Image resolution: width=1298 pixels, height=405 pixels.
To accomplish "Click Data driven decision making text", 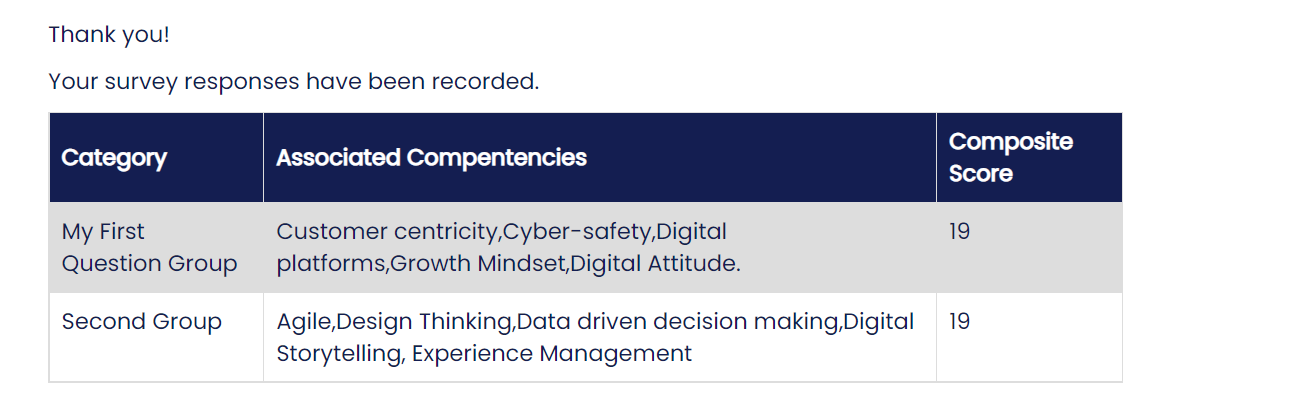I will click(679, 322).
